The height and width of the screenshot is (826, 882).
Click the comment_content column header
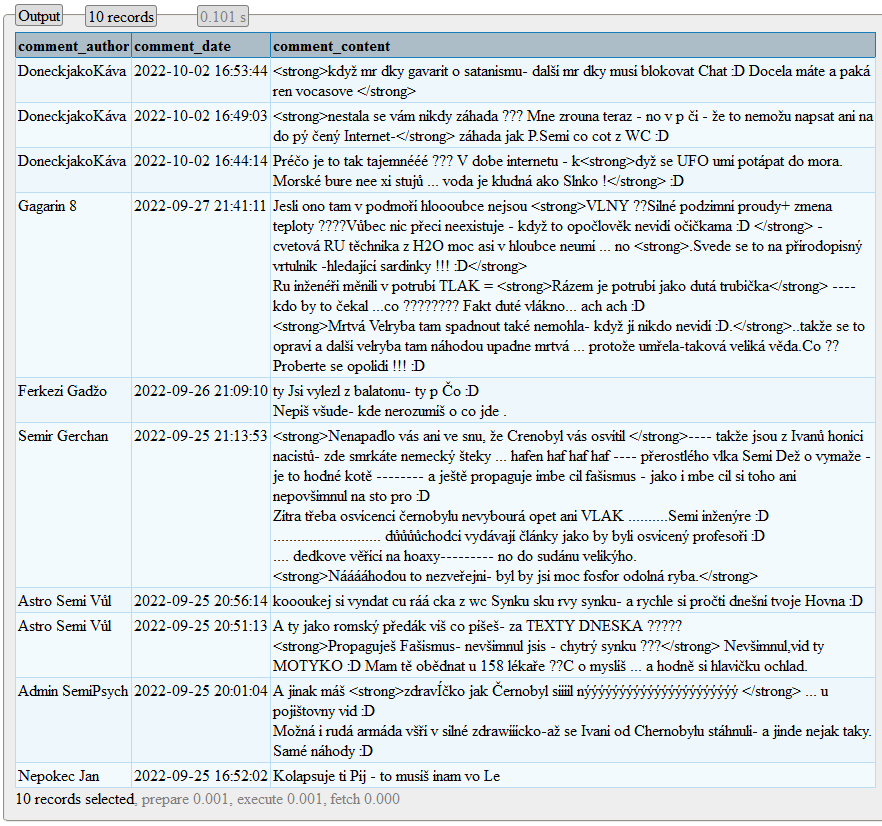[331, 46]
